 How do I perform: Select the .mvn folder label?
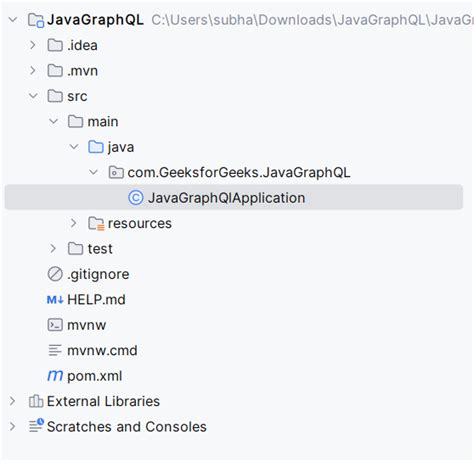click(x=82, y=71)
